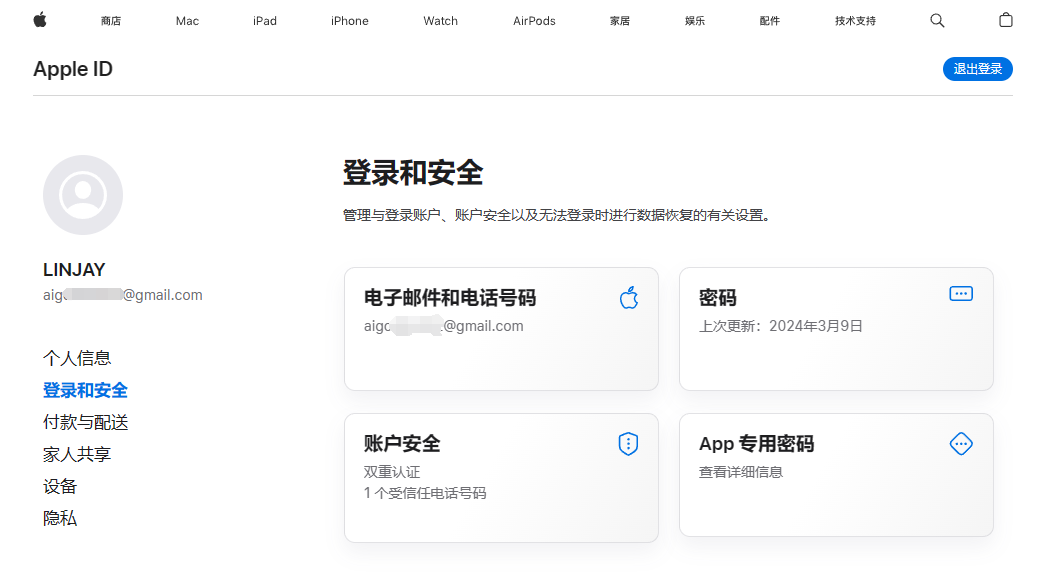Go to 个人信息 in the sidebar
The width and height of the screenshot is (1039, 572).
pyautogui.click(x=77, y=358)
